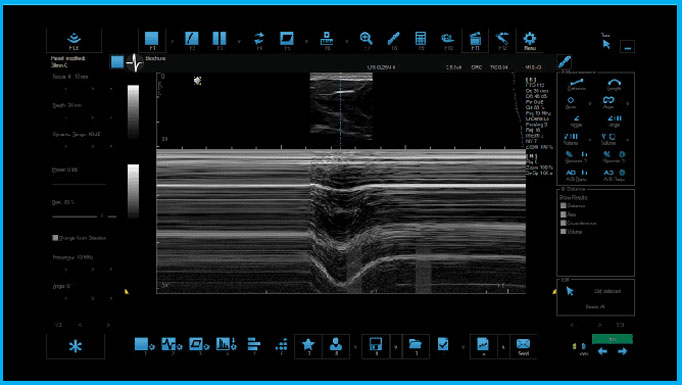The image size is (682, 385).
Task: Toggle the Area show results checkbox
Action: point(564,214)
